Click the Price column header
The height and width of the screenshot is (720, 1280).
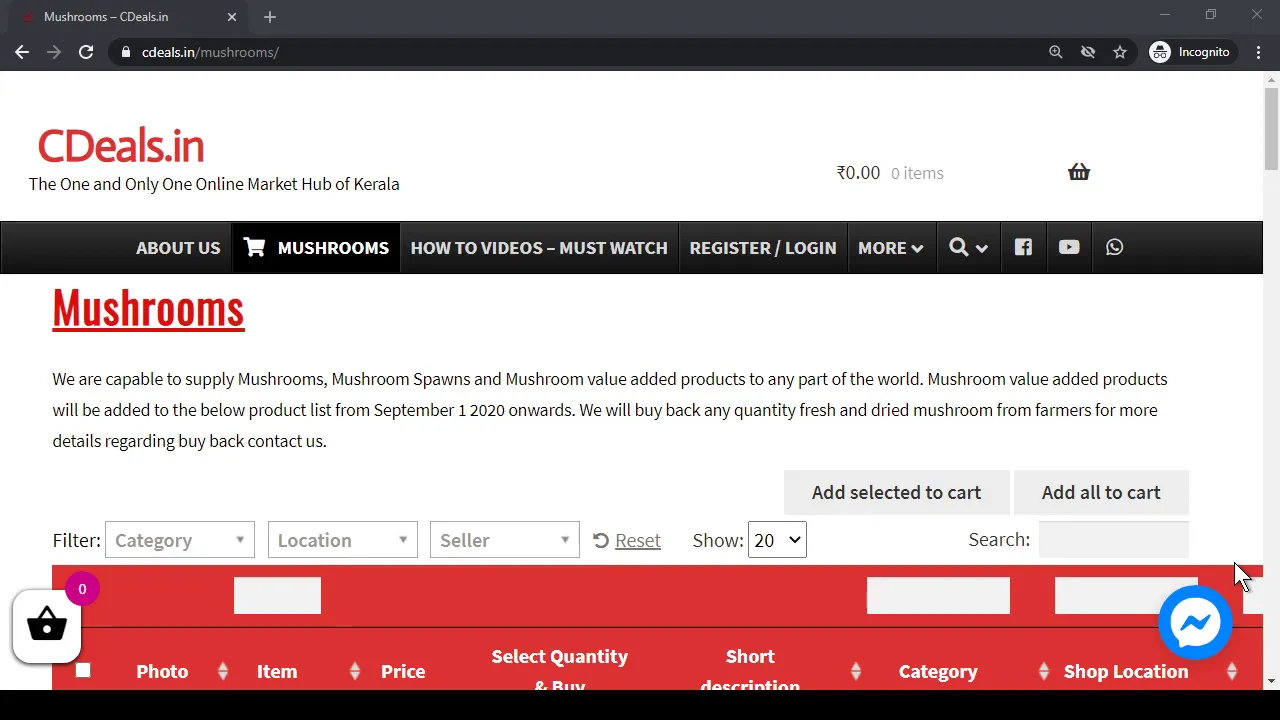click(x=403, y=671)
